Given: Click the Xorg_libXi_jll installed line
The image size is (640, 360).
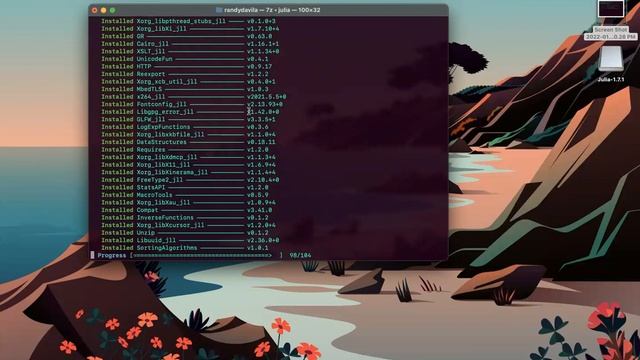Looking at the screenshot, I should pos(190,29).
